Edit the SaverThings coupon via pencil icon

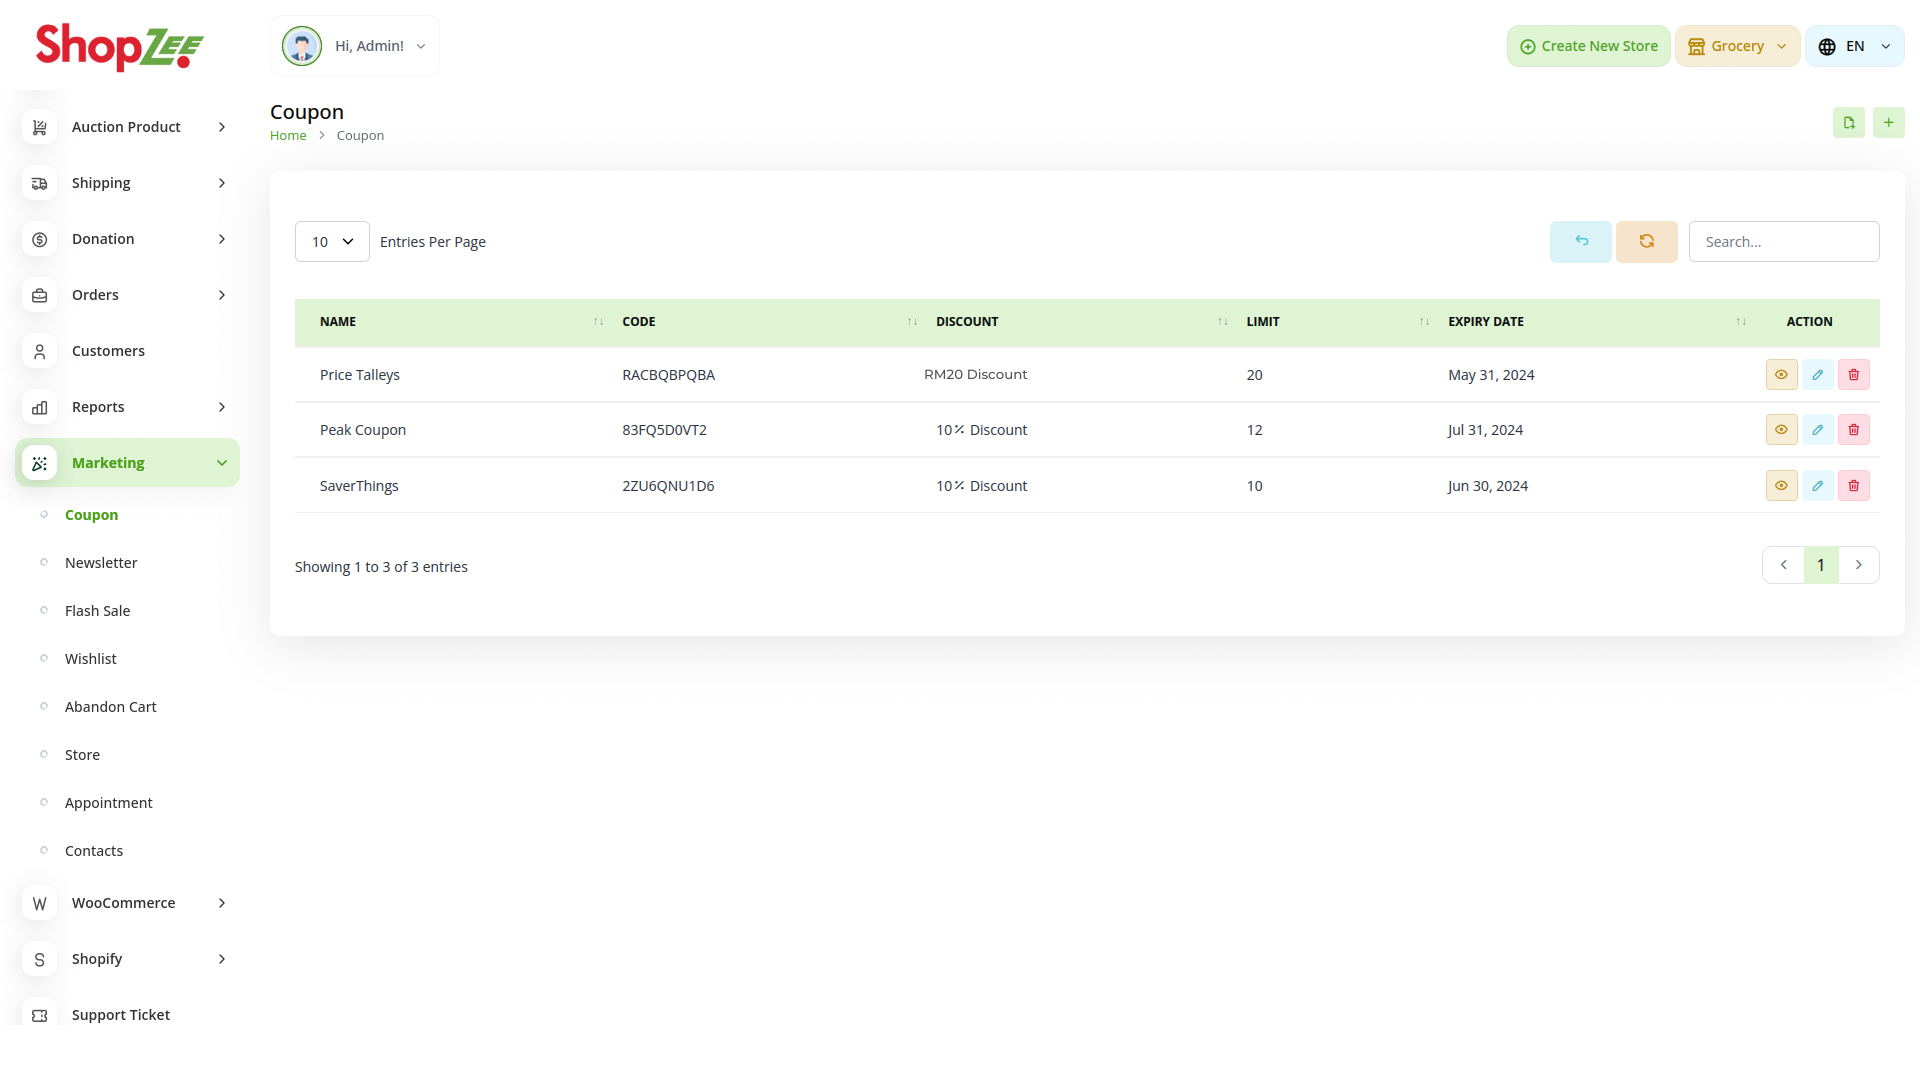1817,486
